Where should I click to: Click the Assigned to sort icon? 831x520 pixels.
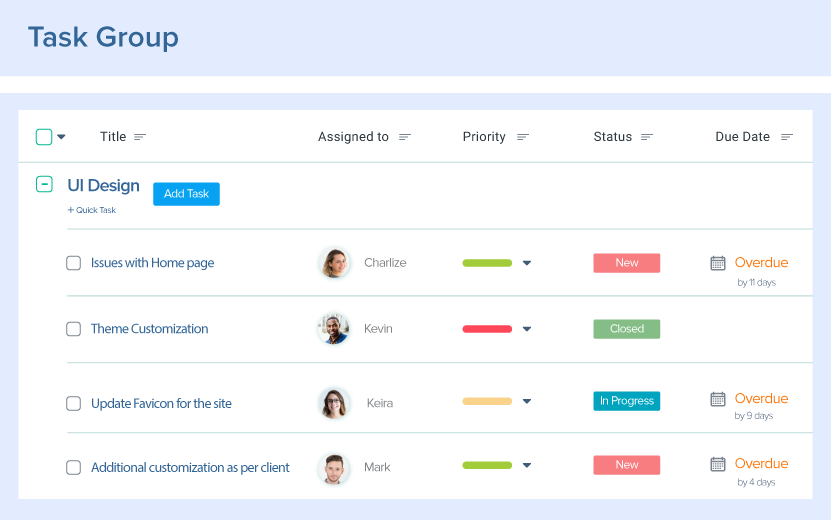(405, 137)
